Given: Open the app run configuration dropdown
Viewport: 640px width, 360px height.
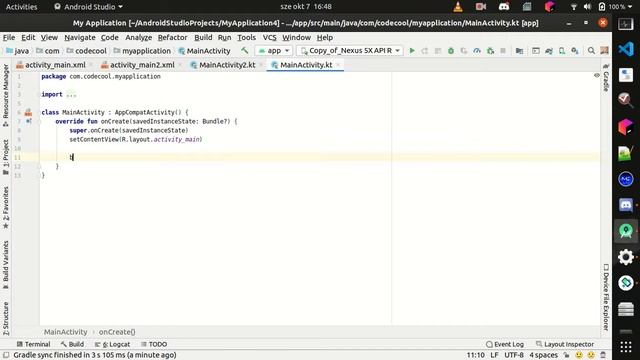Looking at the screenshot, I should [273, 51].
